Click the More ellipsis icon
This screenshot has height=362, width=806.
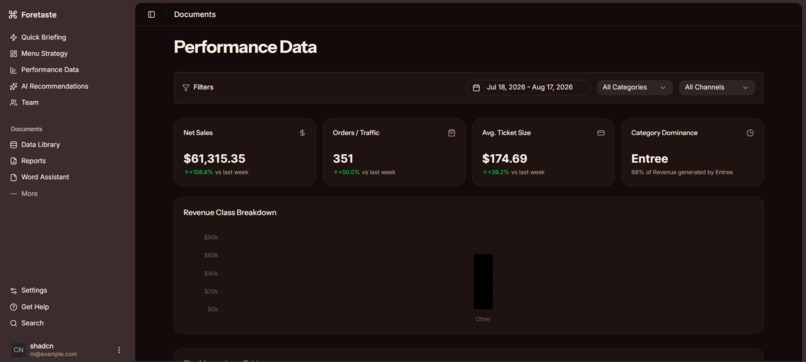[x=13, y=194]
